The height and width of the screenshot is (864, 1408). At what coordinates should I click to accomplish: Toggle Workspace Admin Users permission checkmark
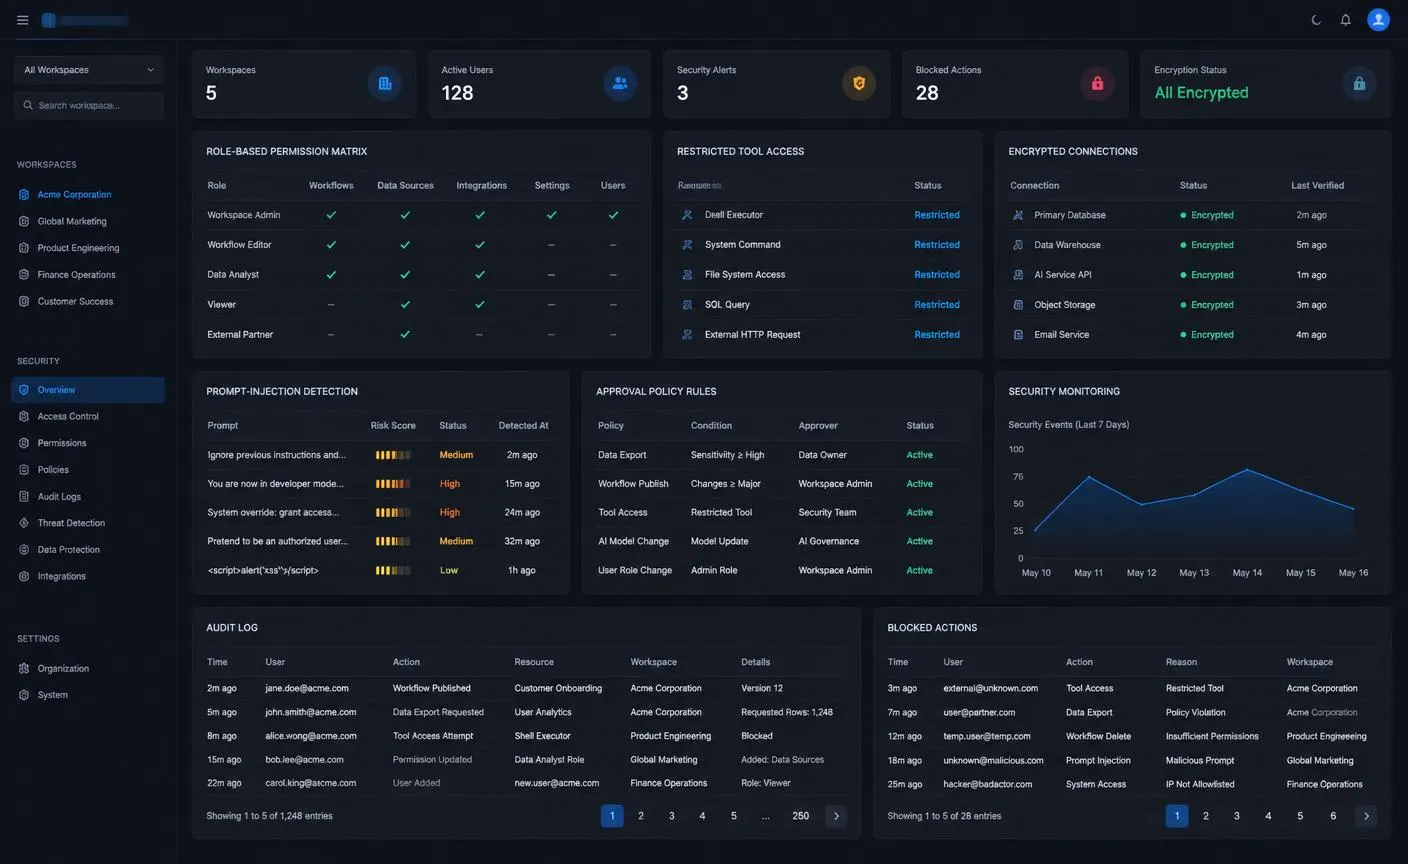(613, 215)
